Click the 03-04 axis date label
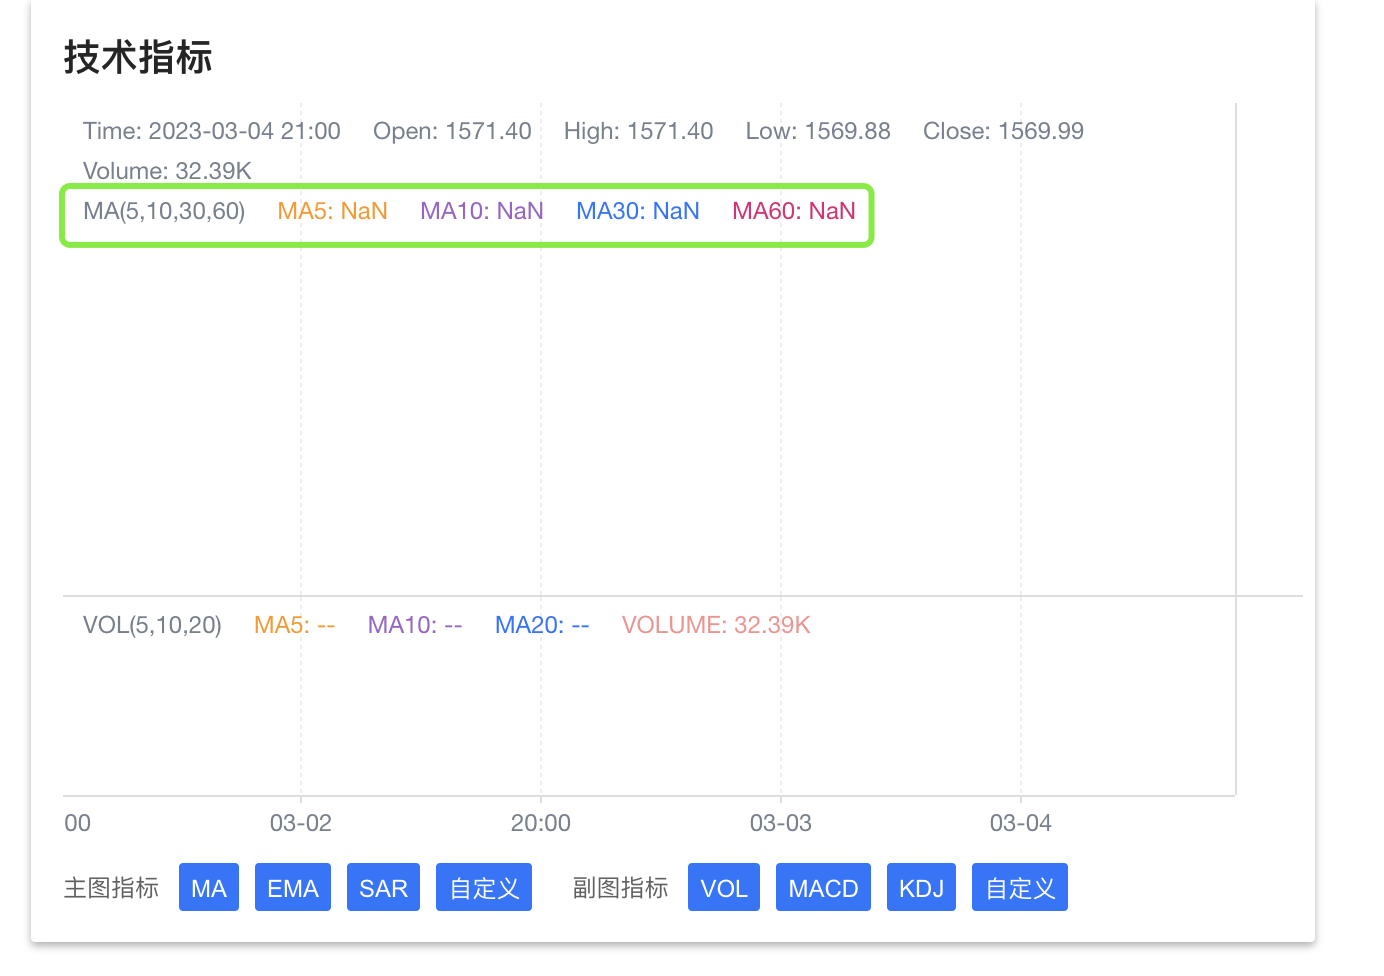The height and width of the screenshot is (976, 1384). click(1020, 822)
